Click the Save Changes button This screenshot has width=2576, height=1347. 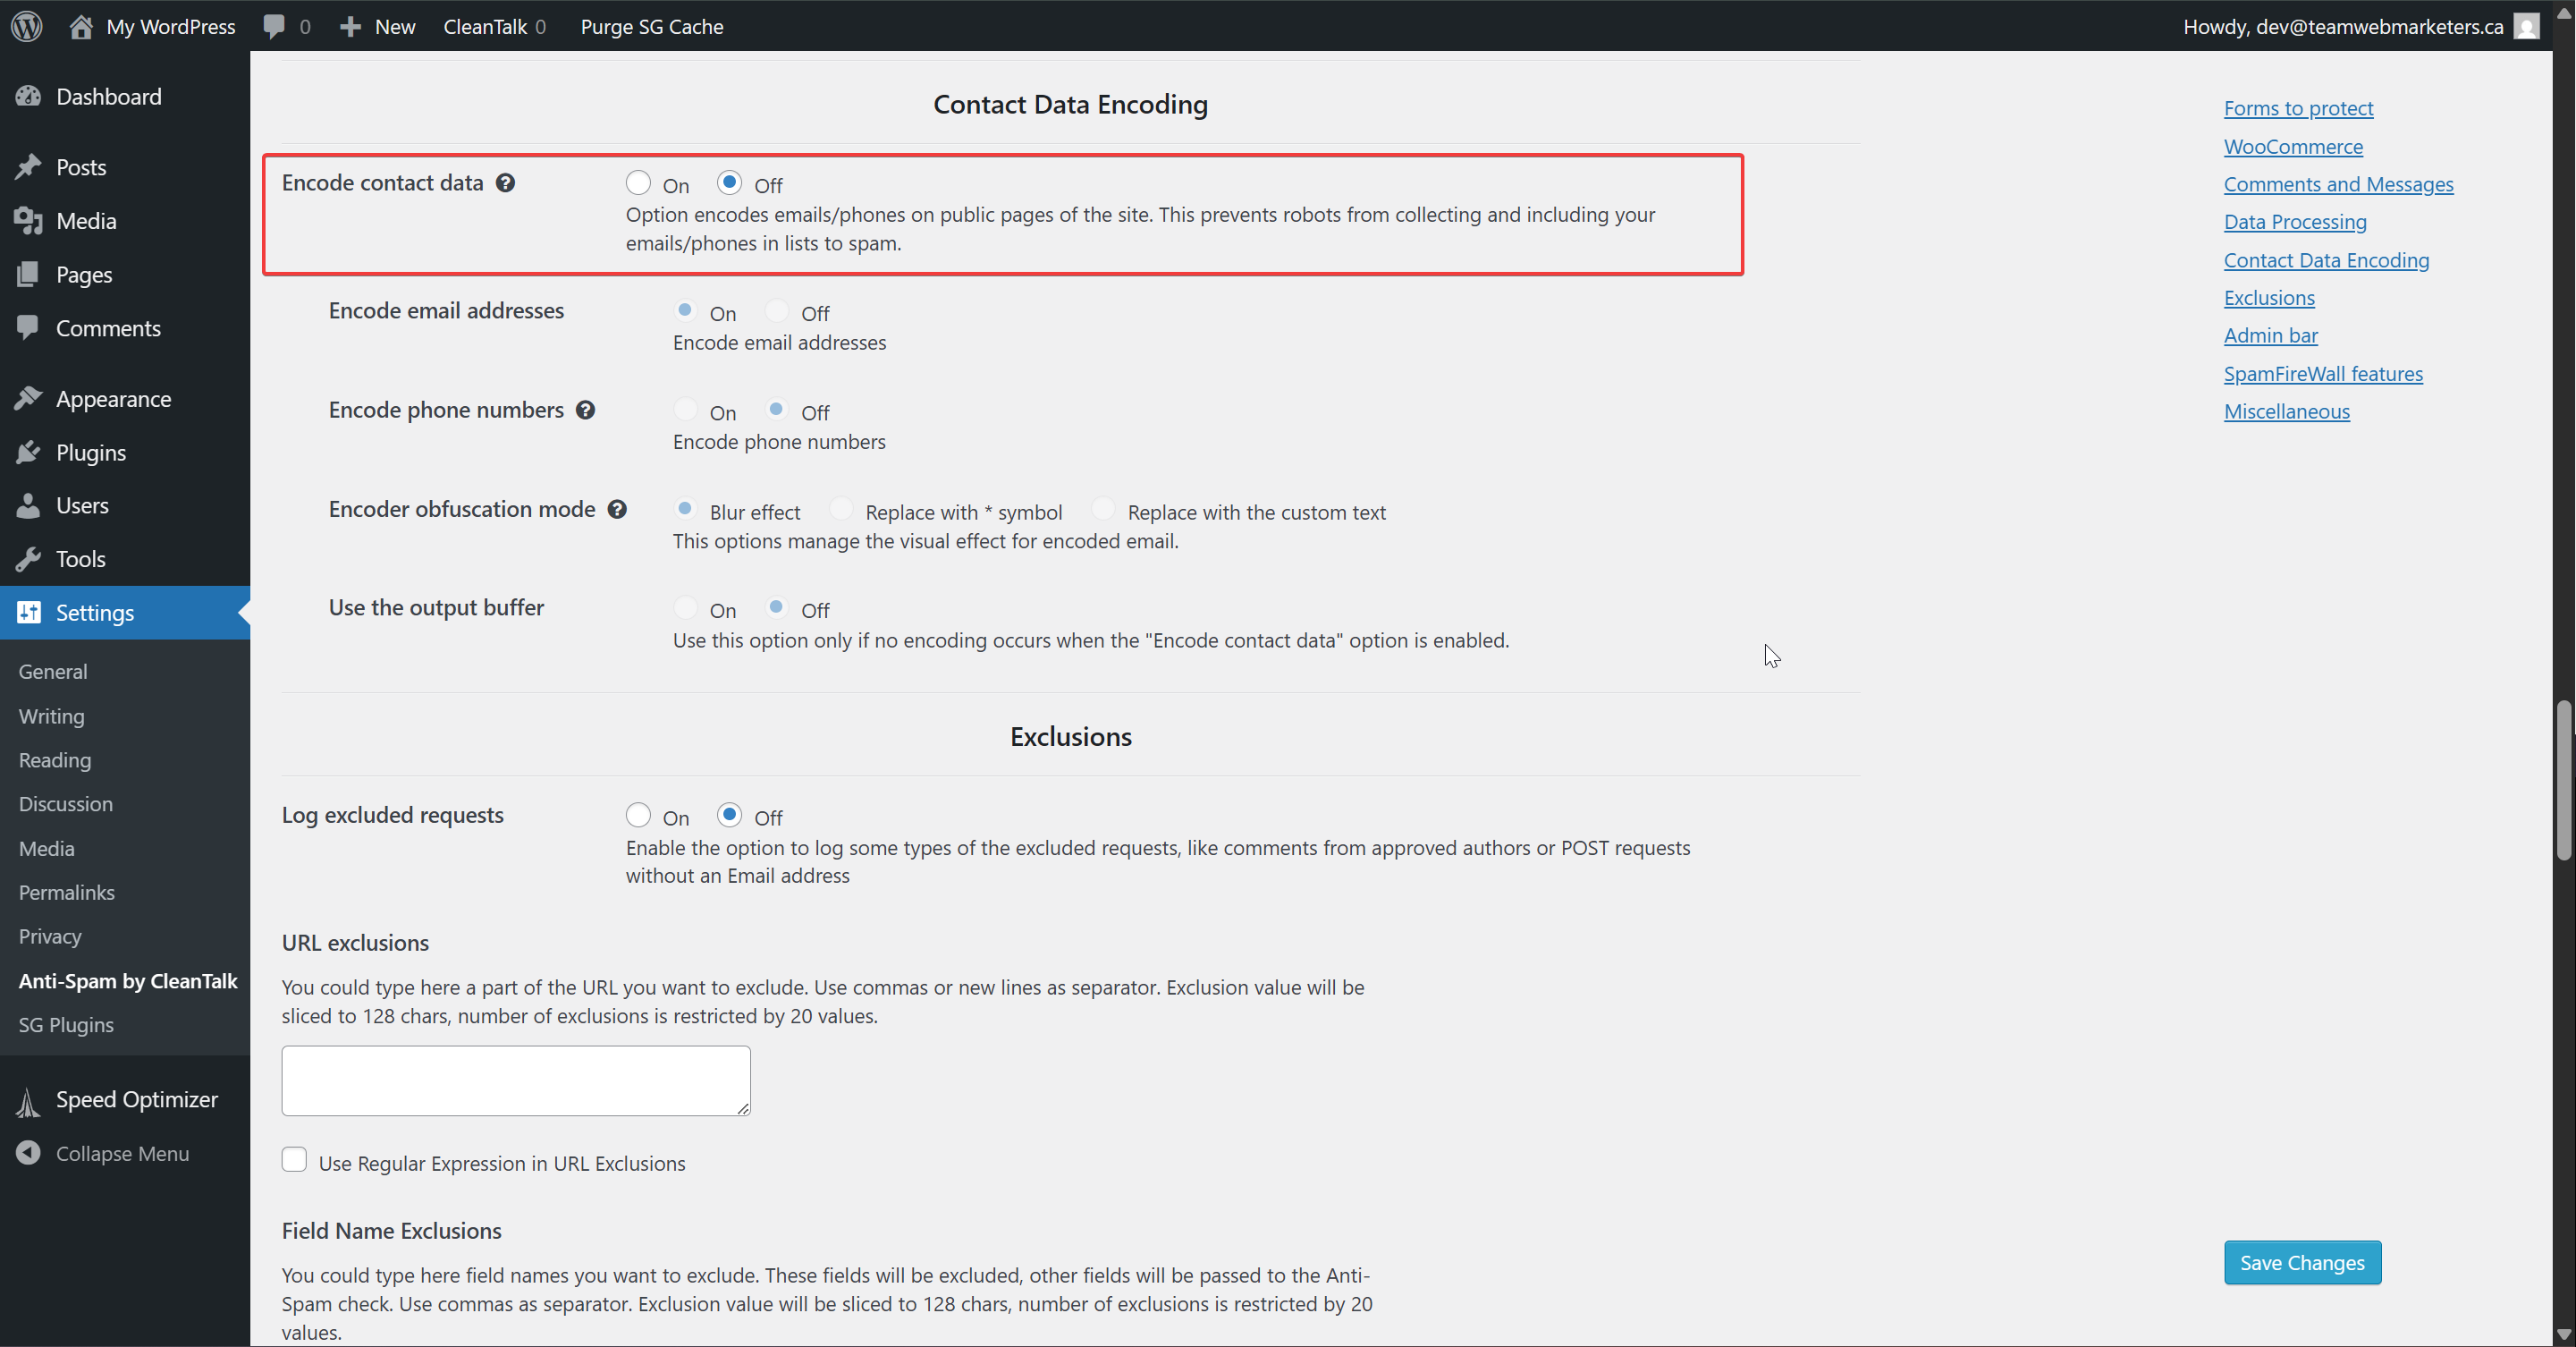pos(2301,1262)
